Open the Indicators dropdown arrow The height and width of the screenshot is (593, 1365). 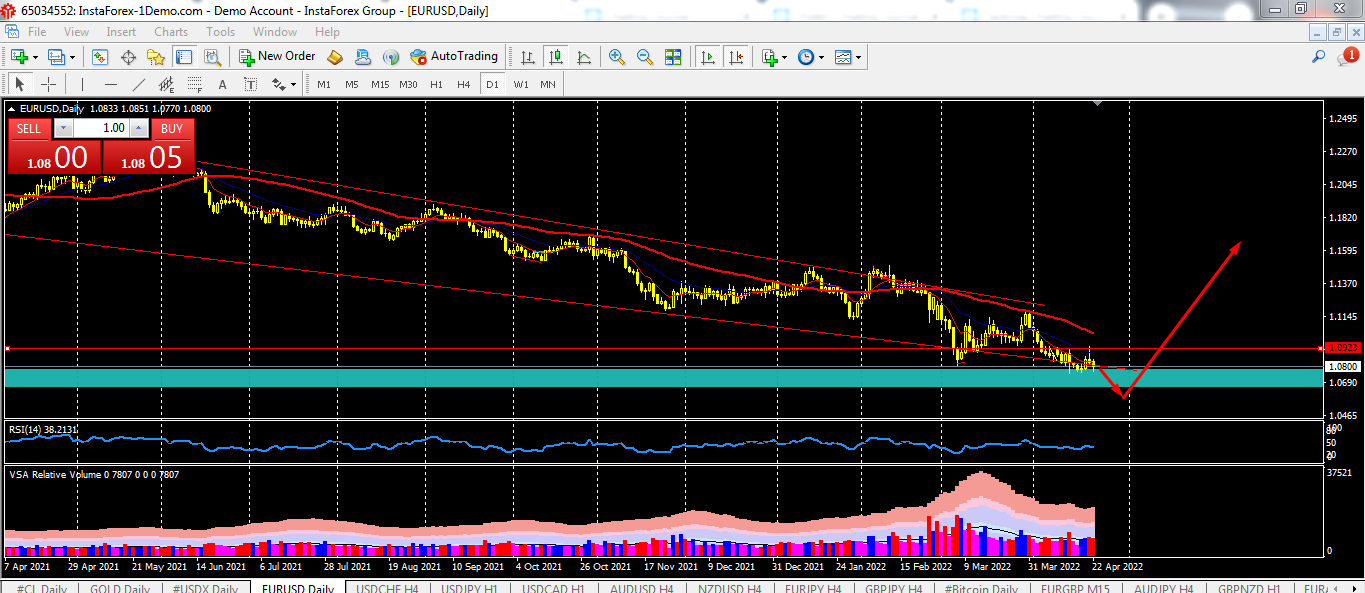[x=785, y=57]
